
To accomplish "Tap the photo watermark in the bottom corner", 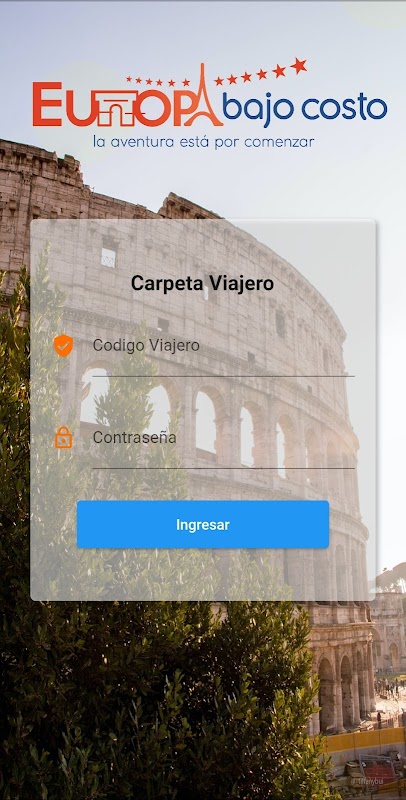I will click(366, 781).
